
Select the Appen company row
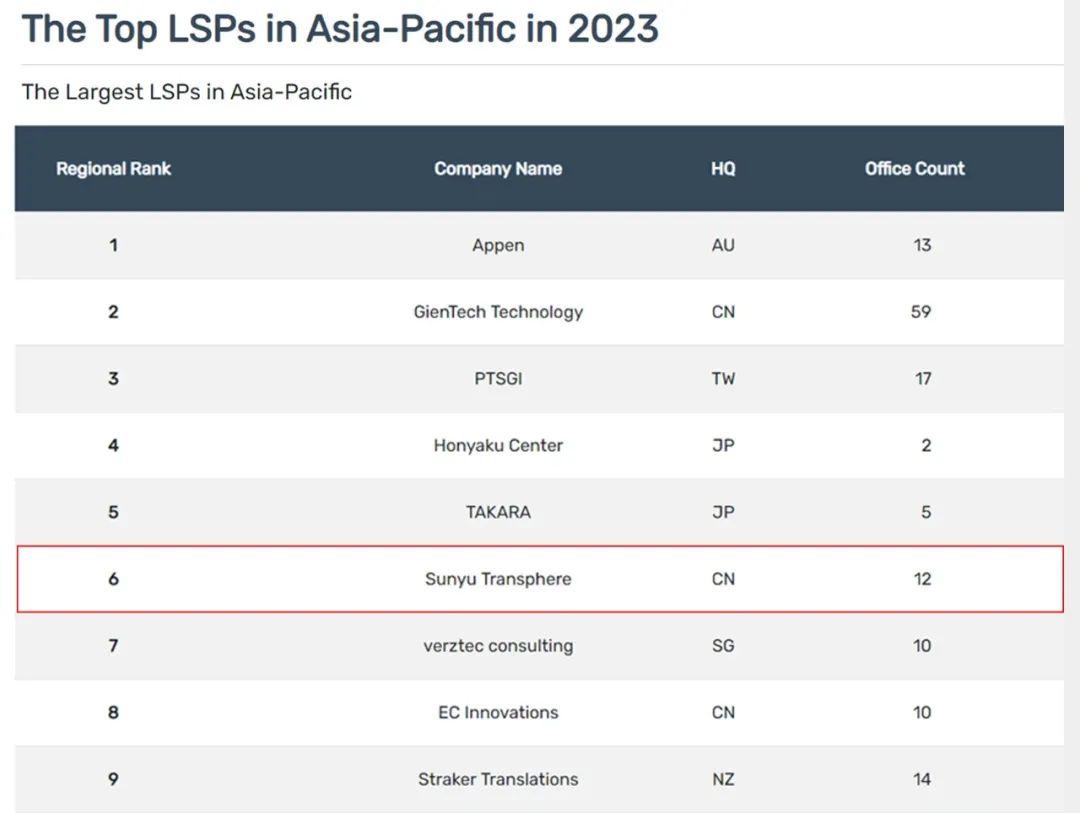tap(498, 245)
